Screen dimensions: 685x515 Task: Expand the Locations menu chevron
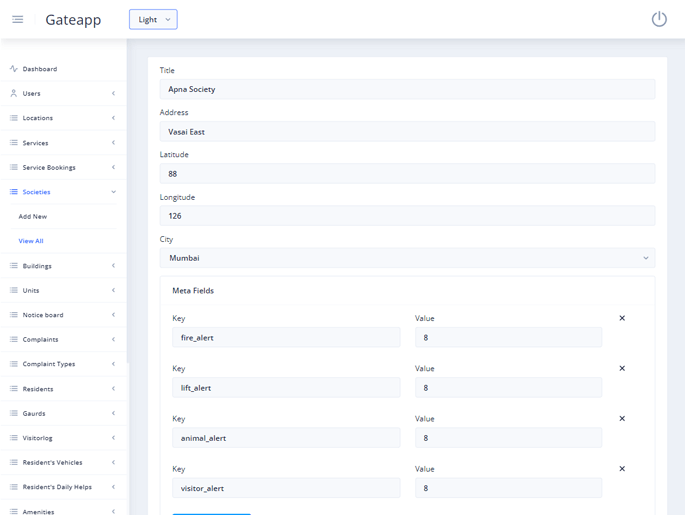click(x=114, y=118)
